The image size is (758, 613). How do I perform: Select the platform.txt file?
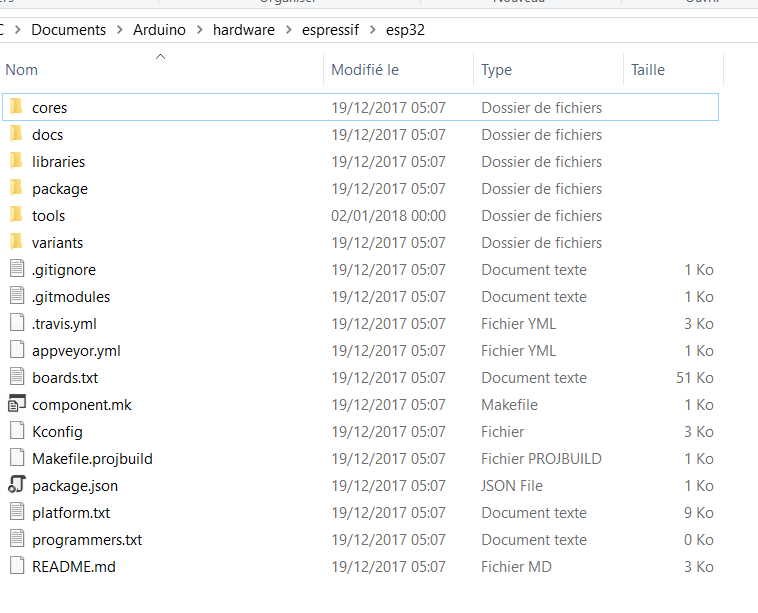tap(71, 512)
